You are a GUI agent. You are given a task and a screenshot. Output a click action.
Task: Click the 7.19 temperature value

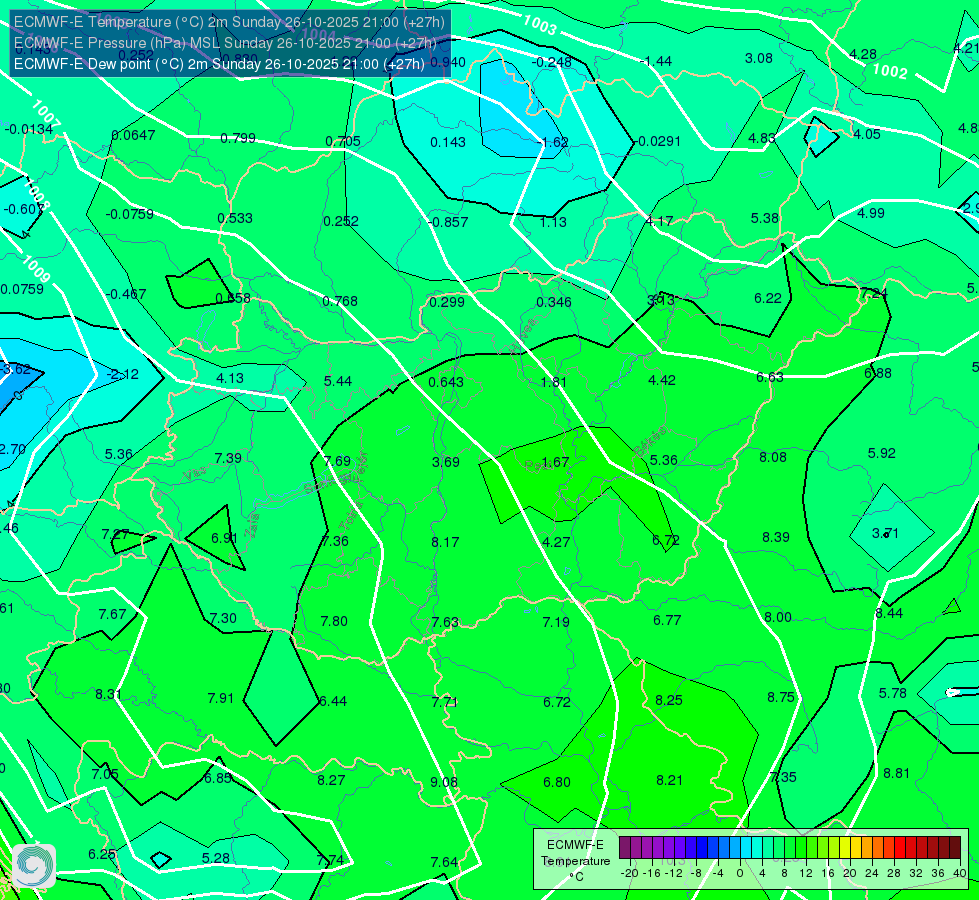coord(556,622)
